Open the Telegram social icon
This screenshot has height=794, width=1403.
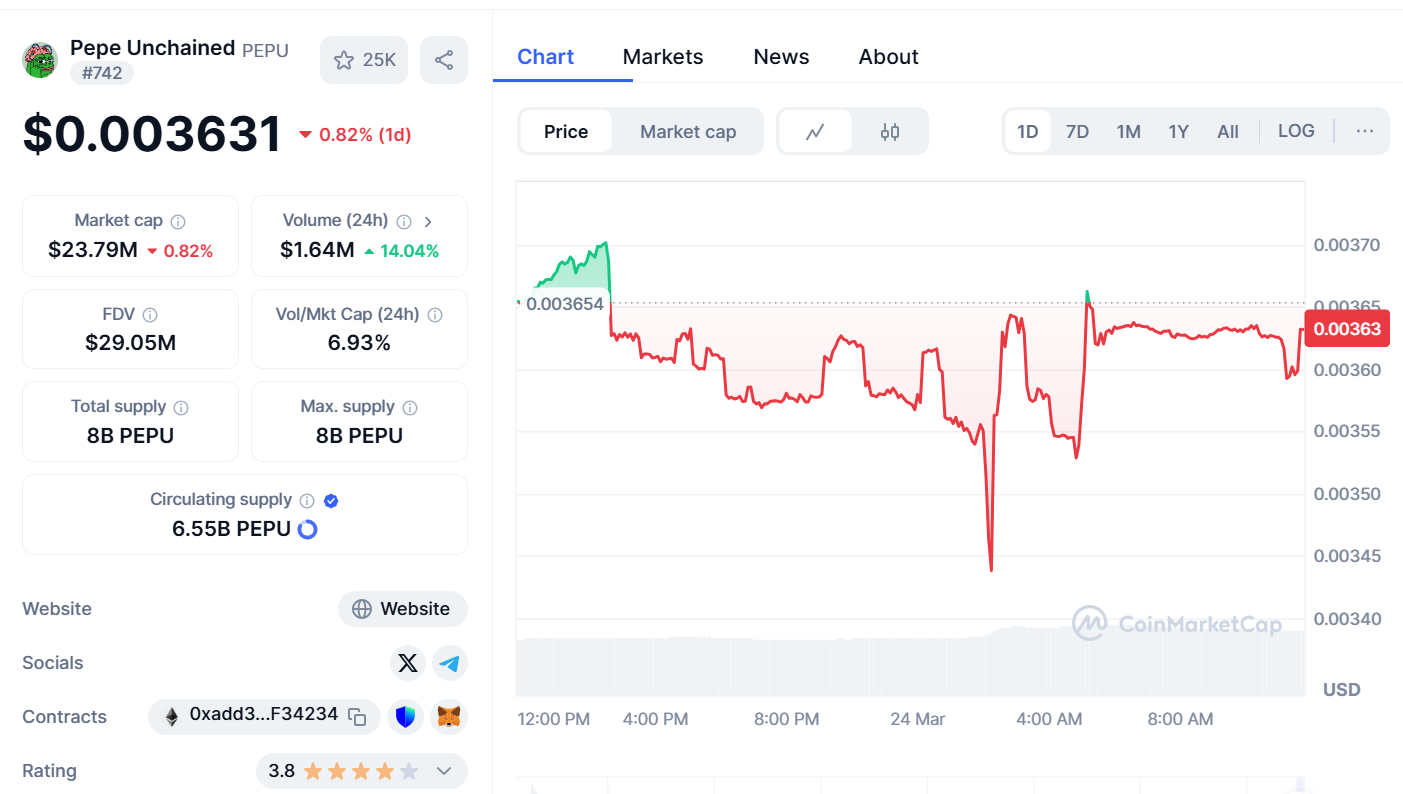[x=450, y=663]
